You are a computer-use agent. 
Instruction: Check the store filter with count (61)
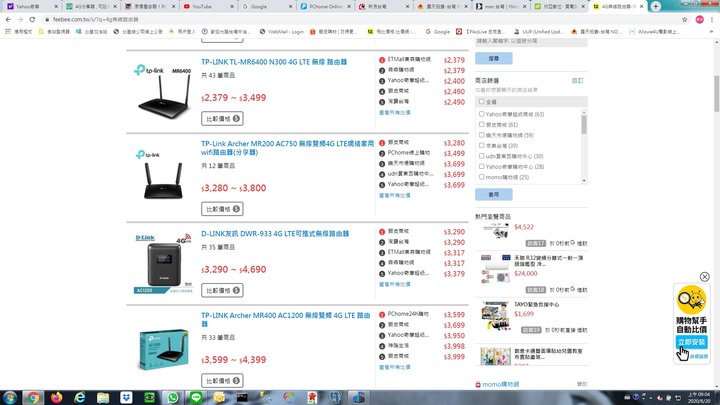(481, 124)
